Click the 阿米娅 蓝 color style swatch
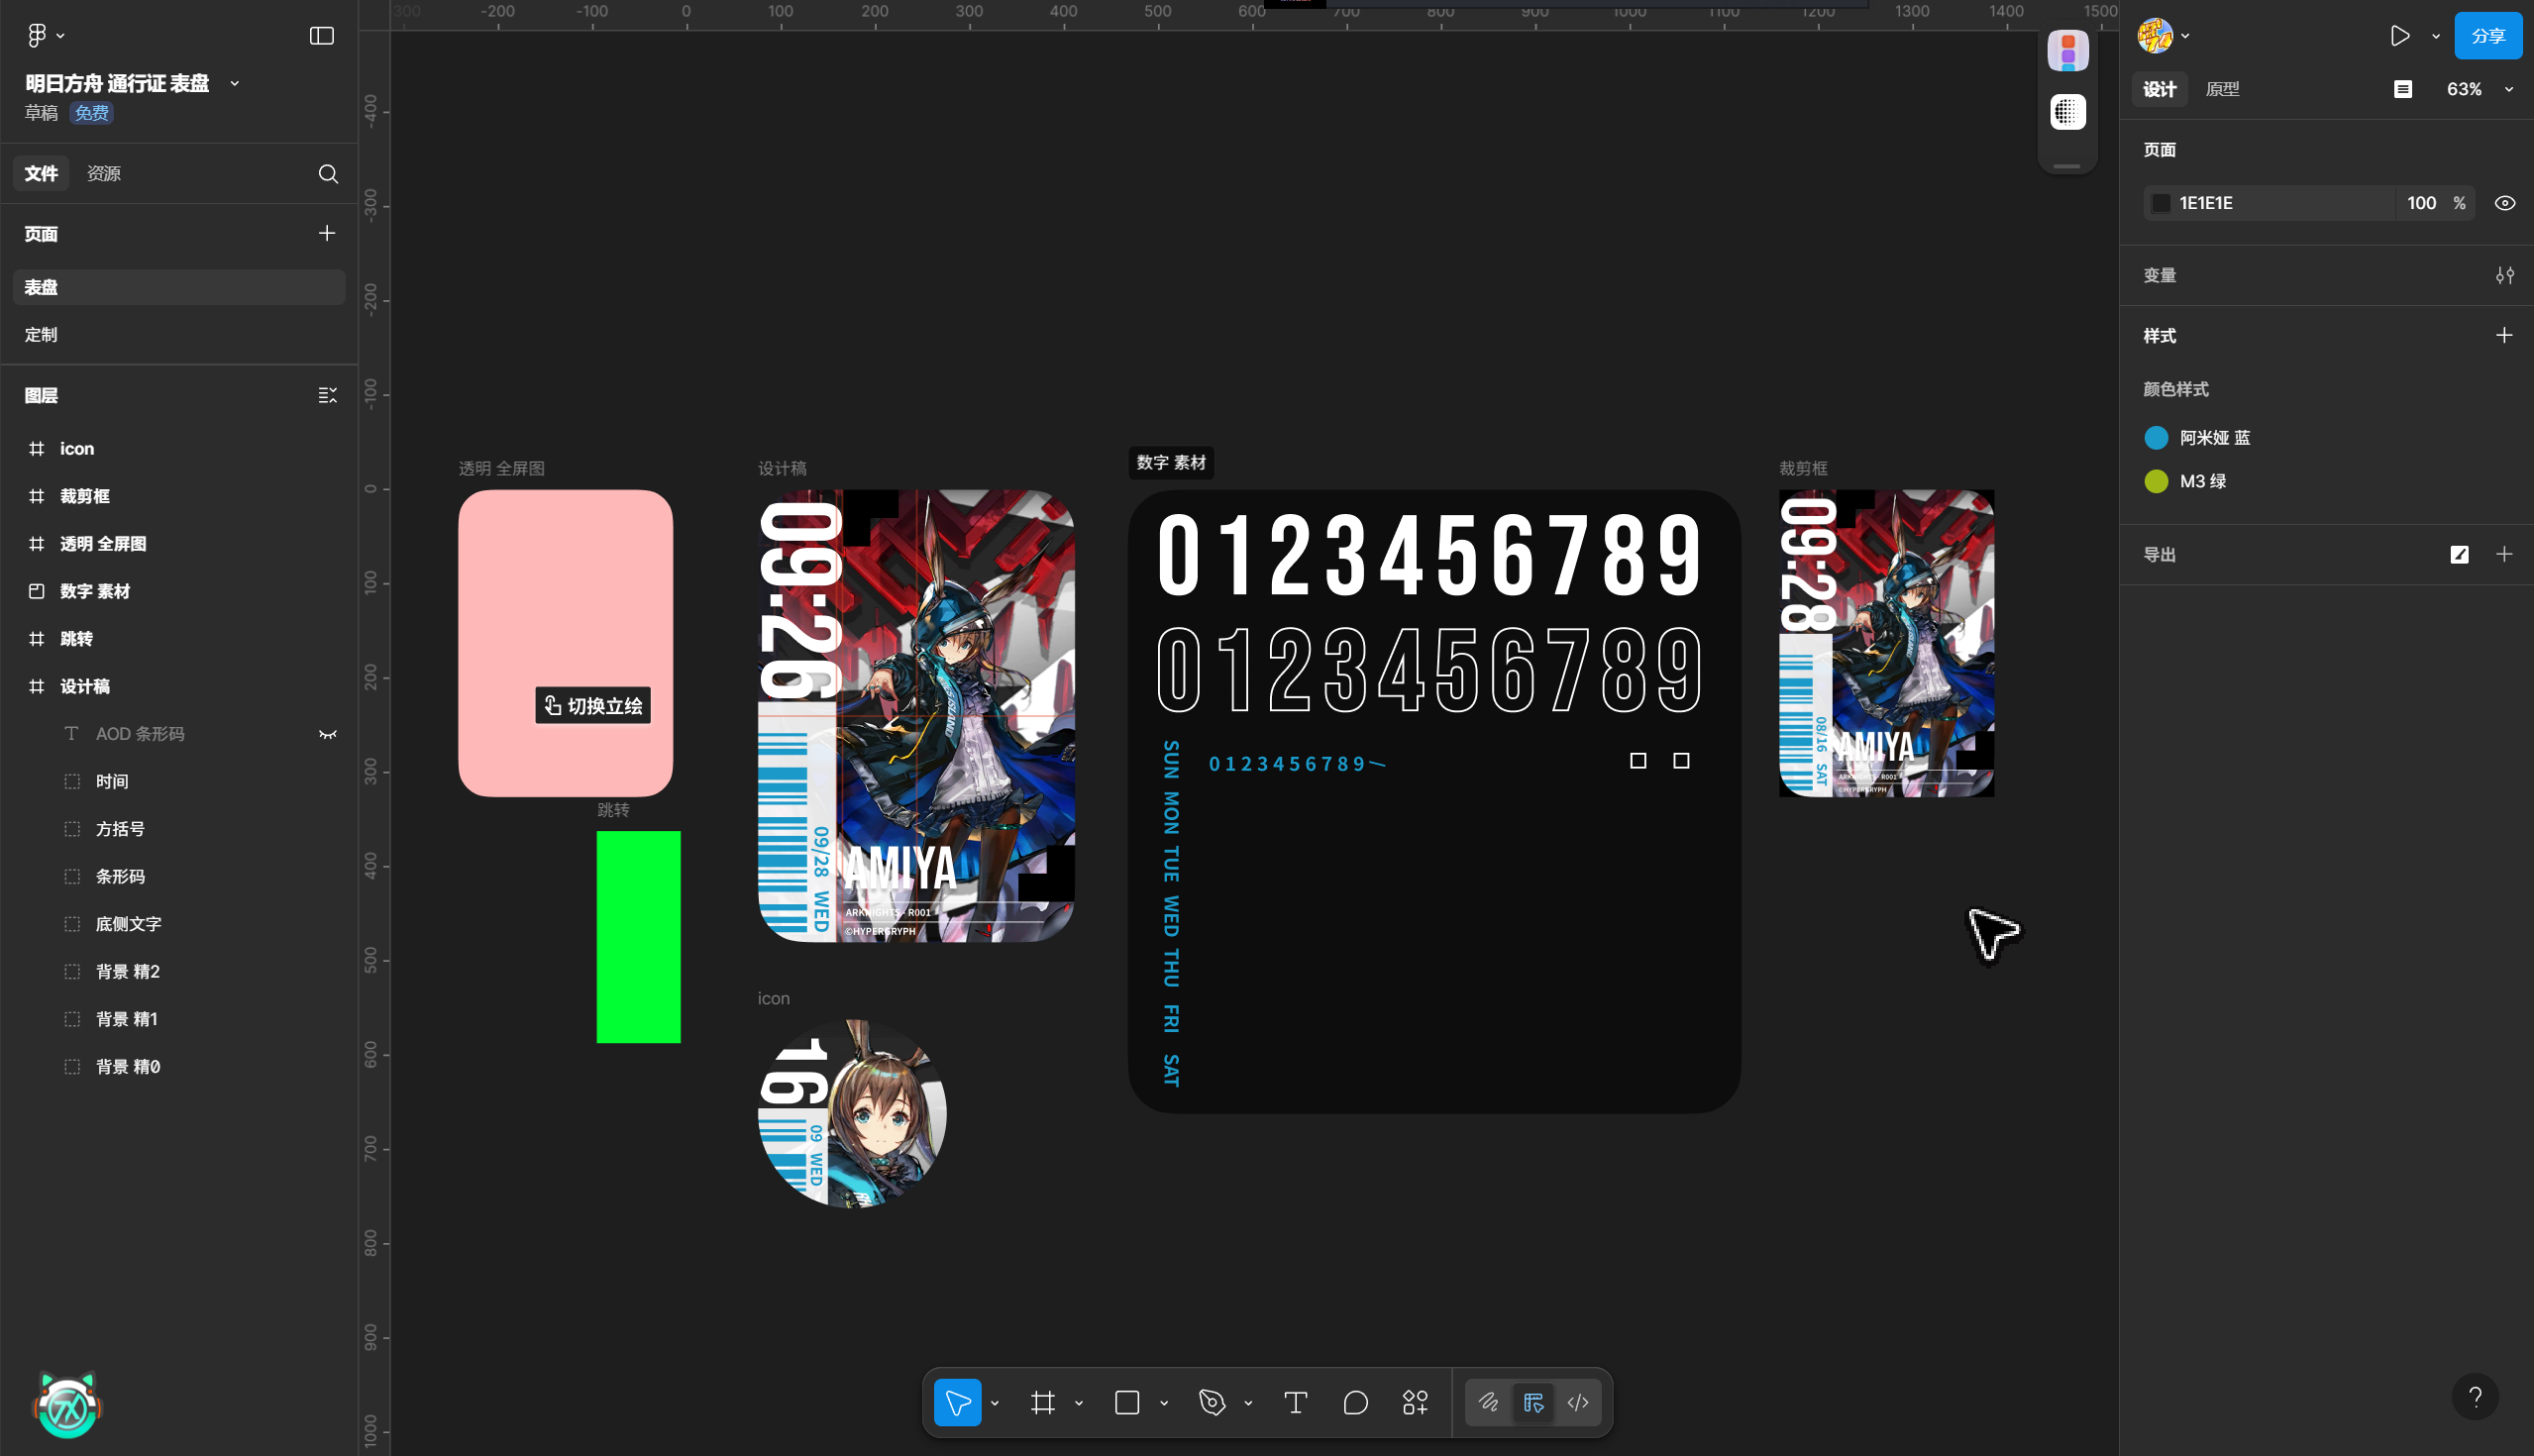Viewport: 2534px width, 1456px height. [x=2156, y=438]
